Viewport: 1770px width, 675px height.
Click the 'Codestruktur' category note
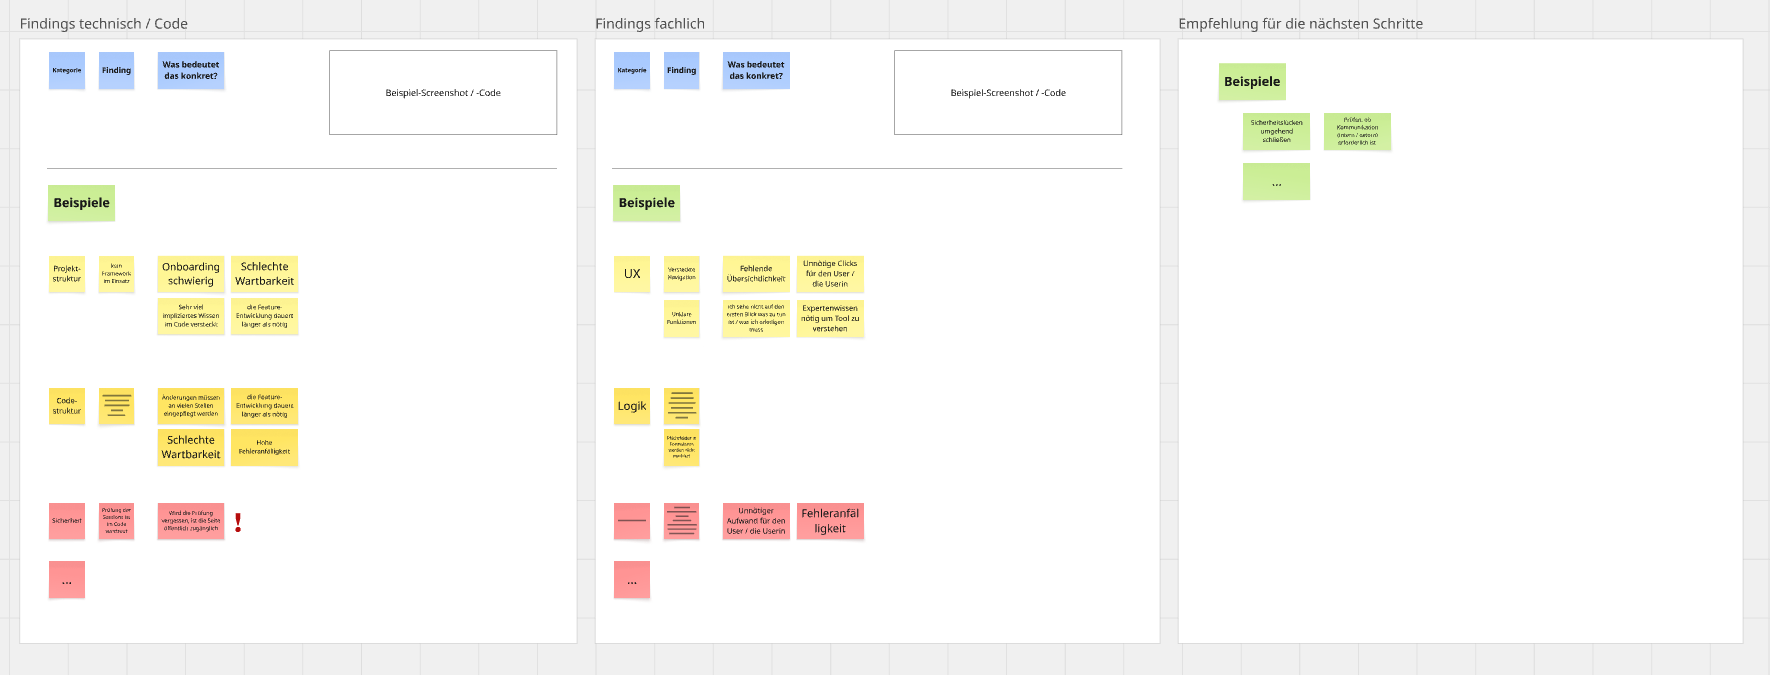coord(67,406)
